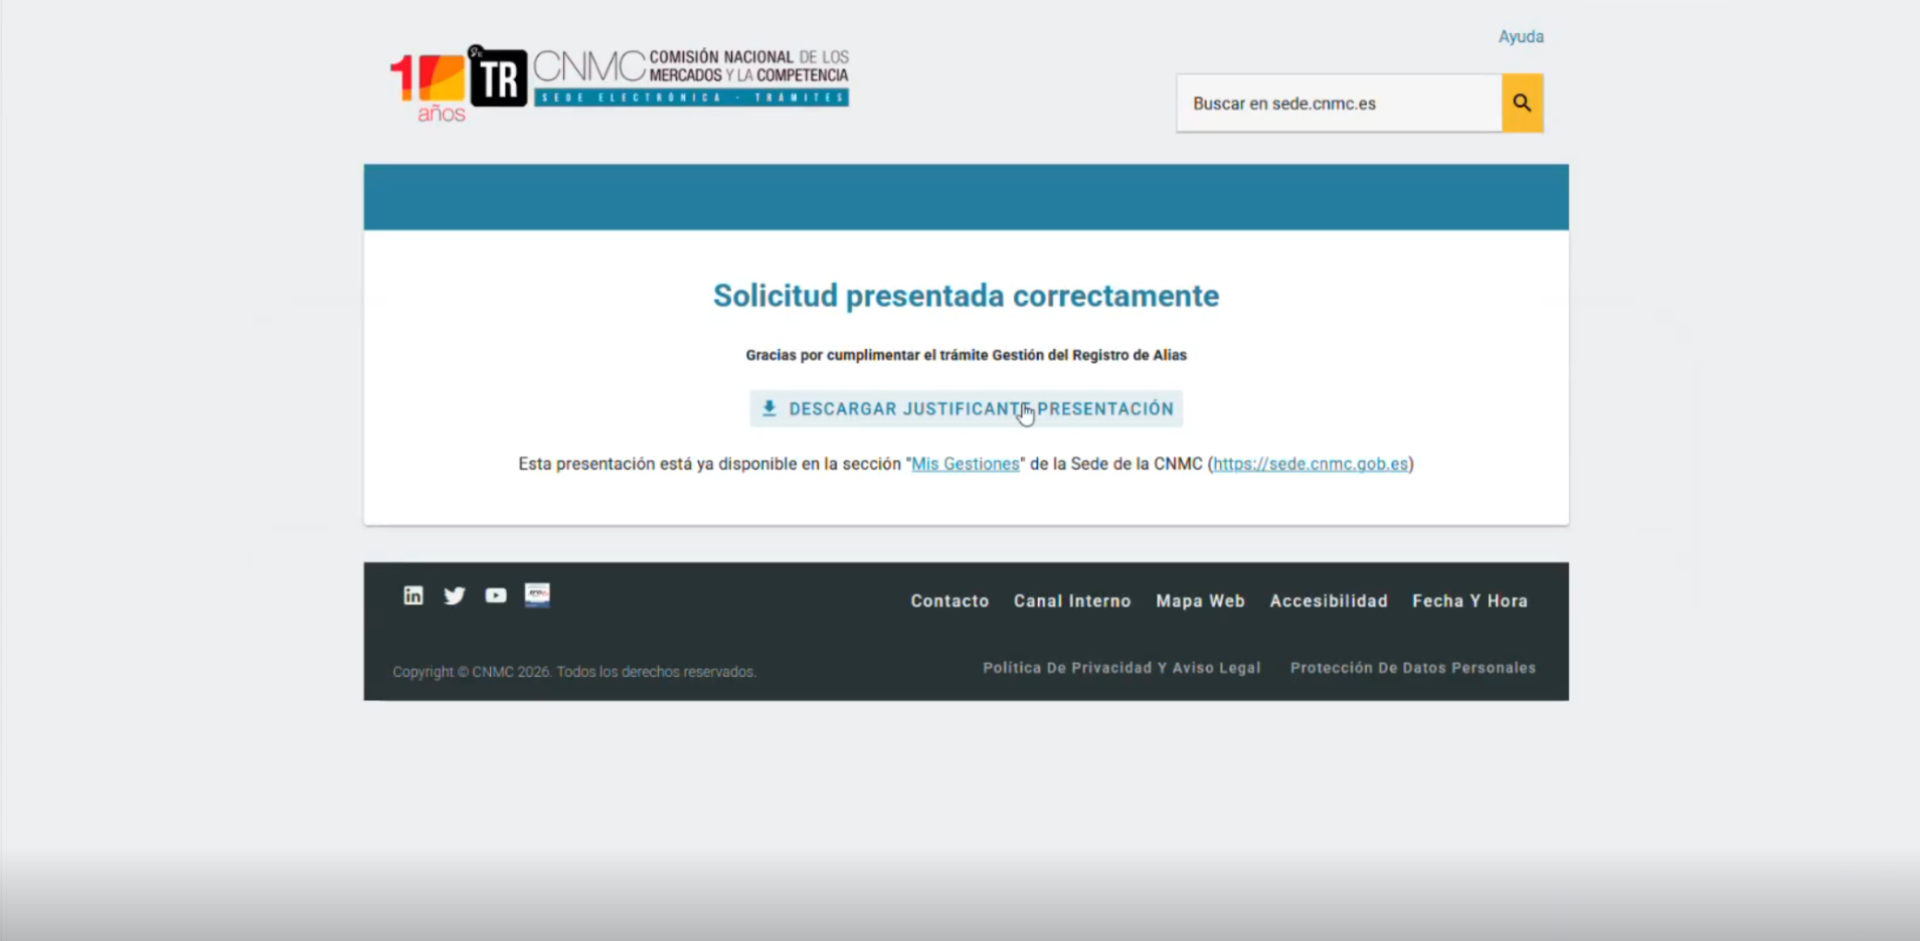Open the Mis Gestiones link

965,464
